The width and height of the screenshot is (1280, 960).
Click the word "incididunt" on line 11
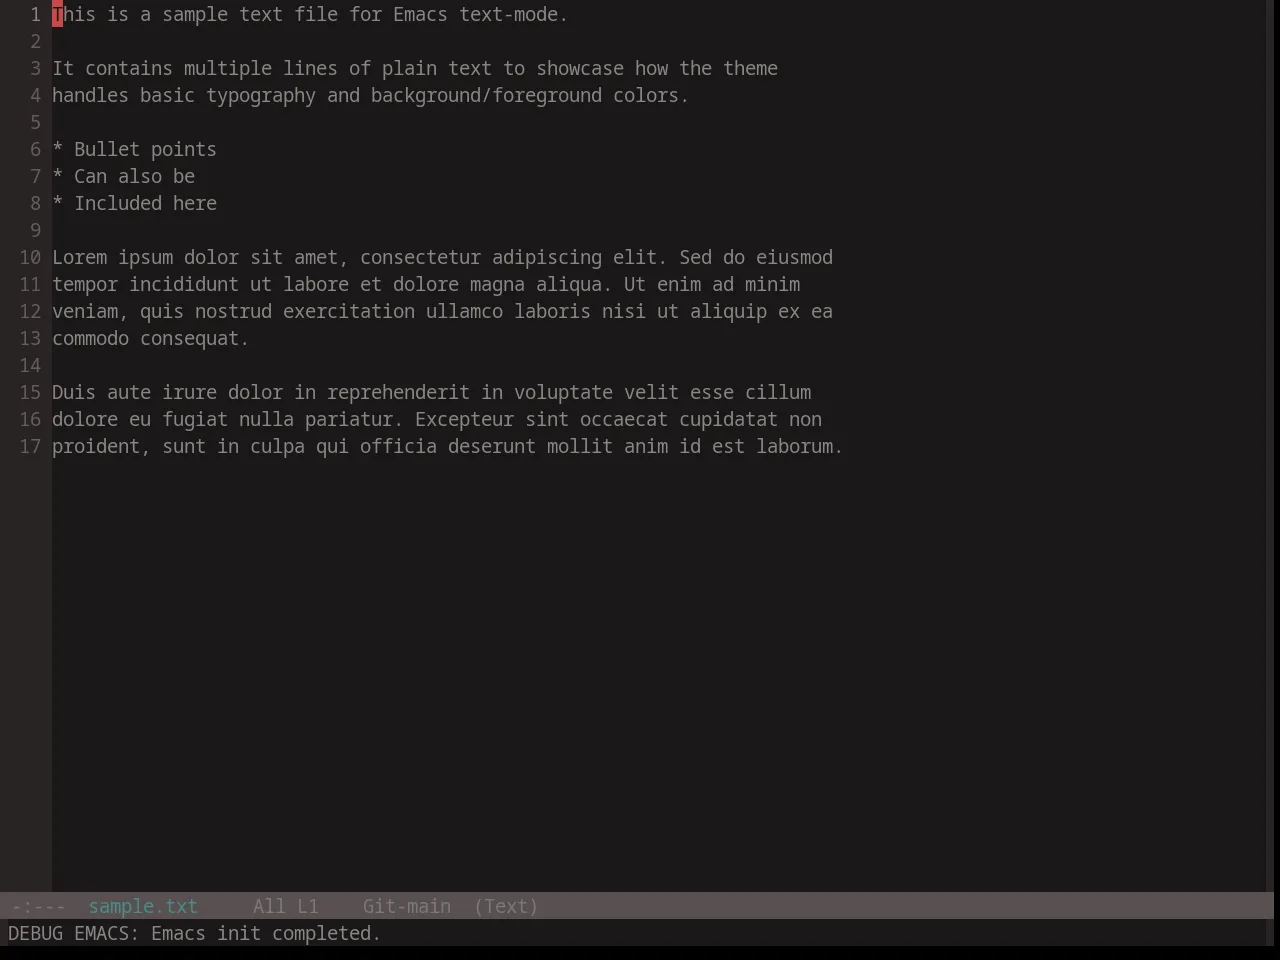184,285
